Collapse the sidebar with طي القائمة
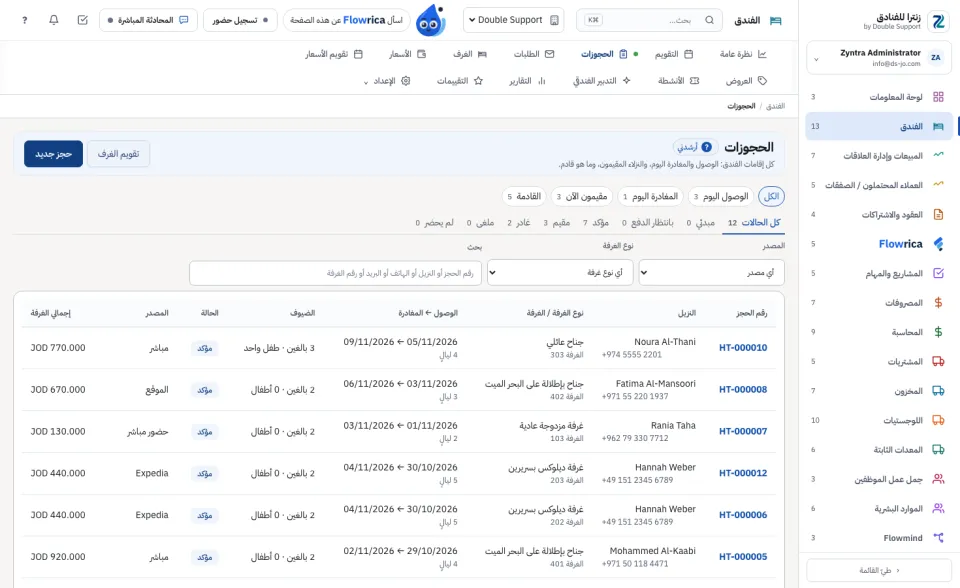Viewport: 960px width, 588px height. click(x=879, y=570)
